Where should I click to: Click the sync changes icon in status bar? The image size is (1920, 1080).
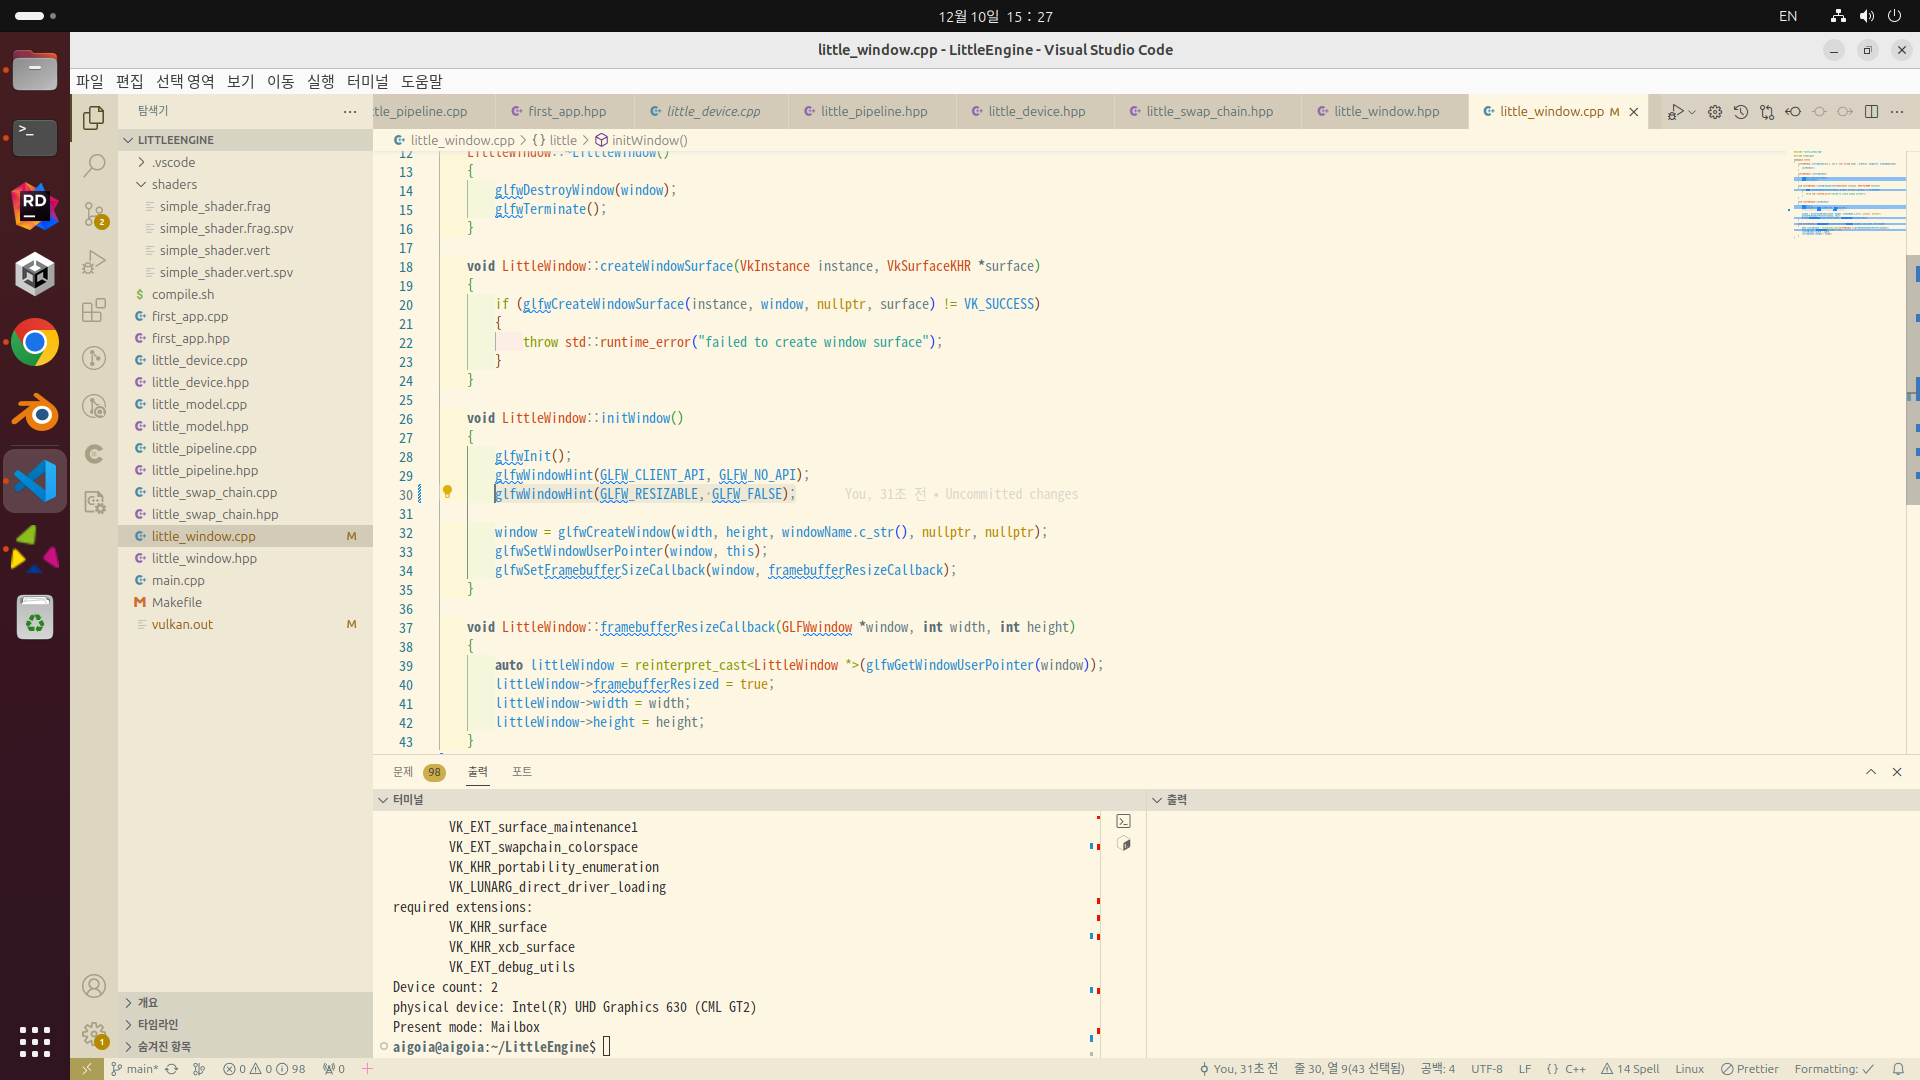172,1069
